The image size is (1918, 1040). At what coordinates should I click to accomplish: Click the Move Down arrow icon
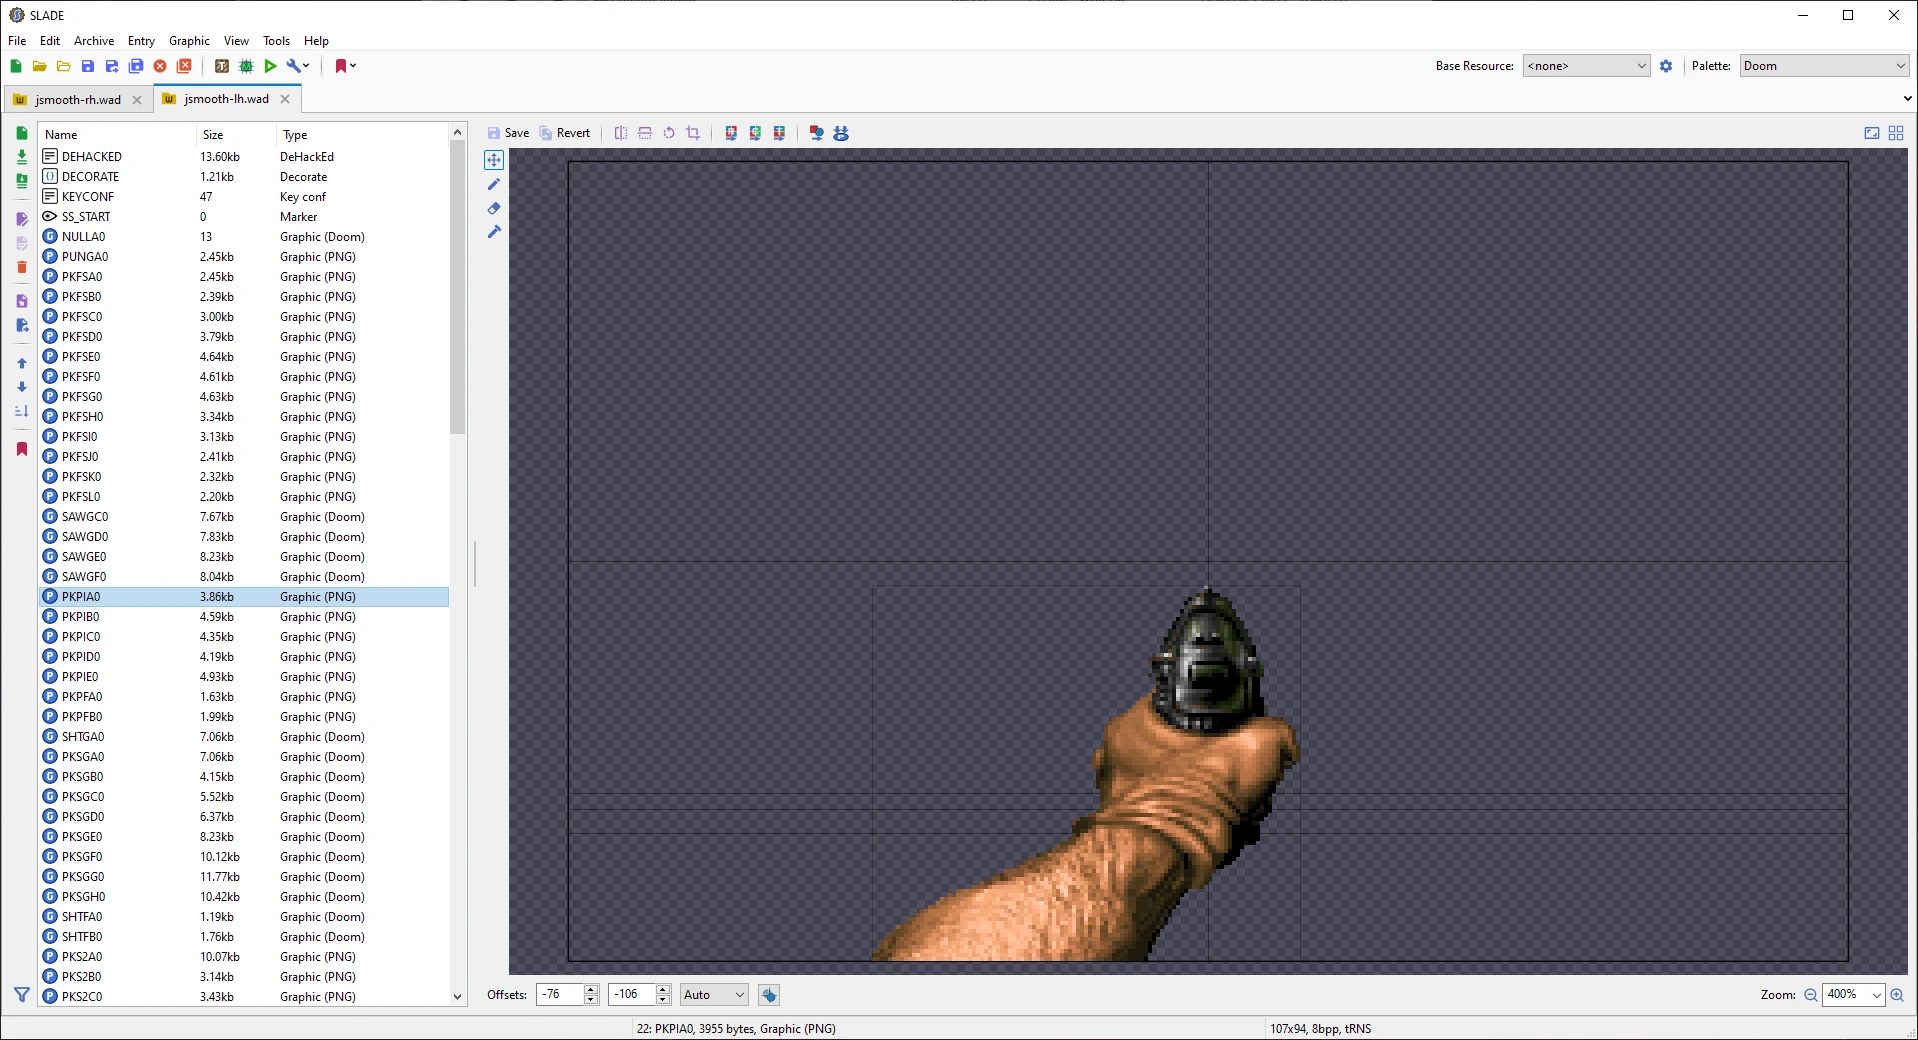pyautogui.click(x=22, y=387)
